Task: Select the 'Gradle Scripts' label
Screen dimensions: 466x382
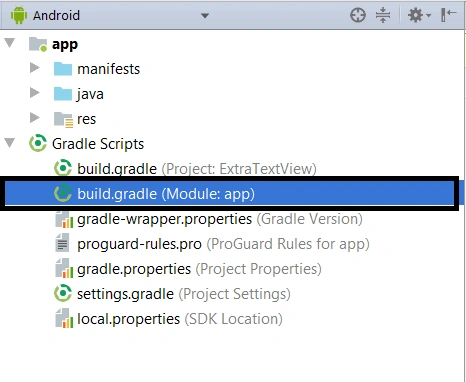Action: [x=98, y=144]
